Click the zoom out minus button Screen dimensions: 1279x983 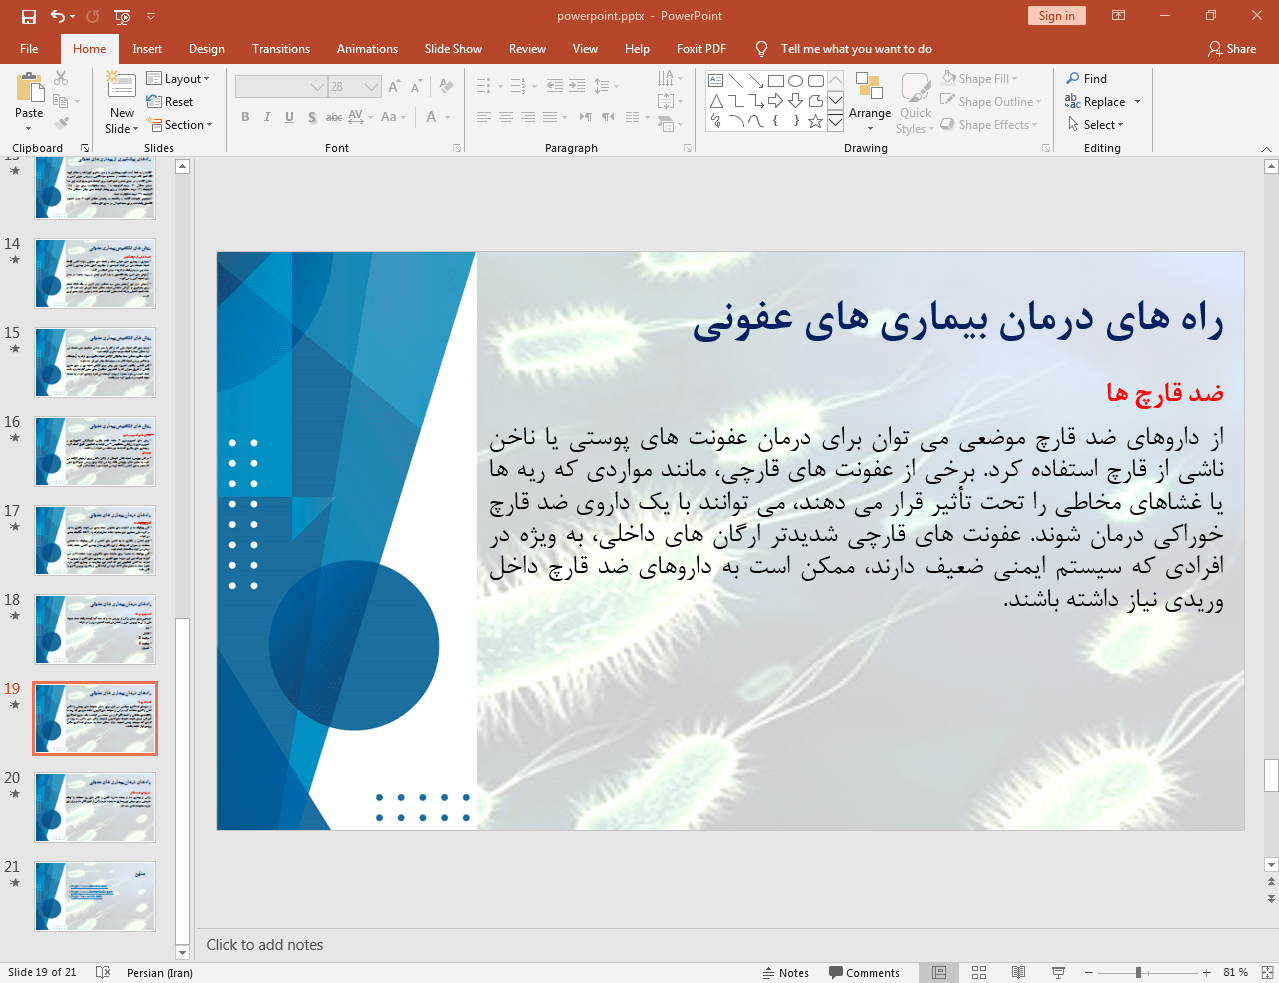coord(1089,972)
